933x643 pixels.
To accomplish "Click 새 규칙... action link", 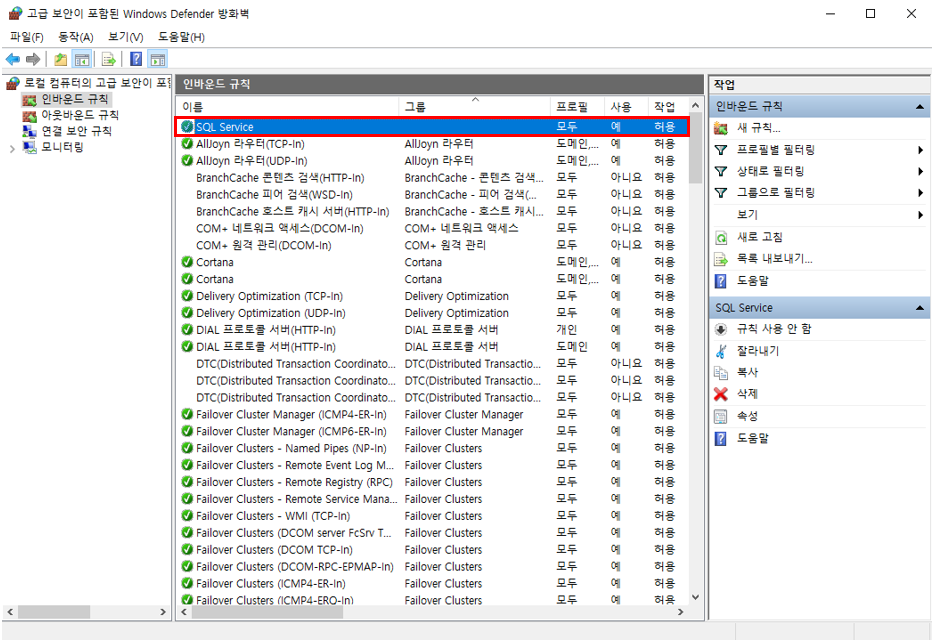I will pos(759,128).
